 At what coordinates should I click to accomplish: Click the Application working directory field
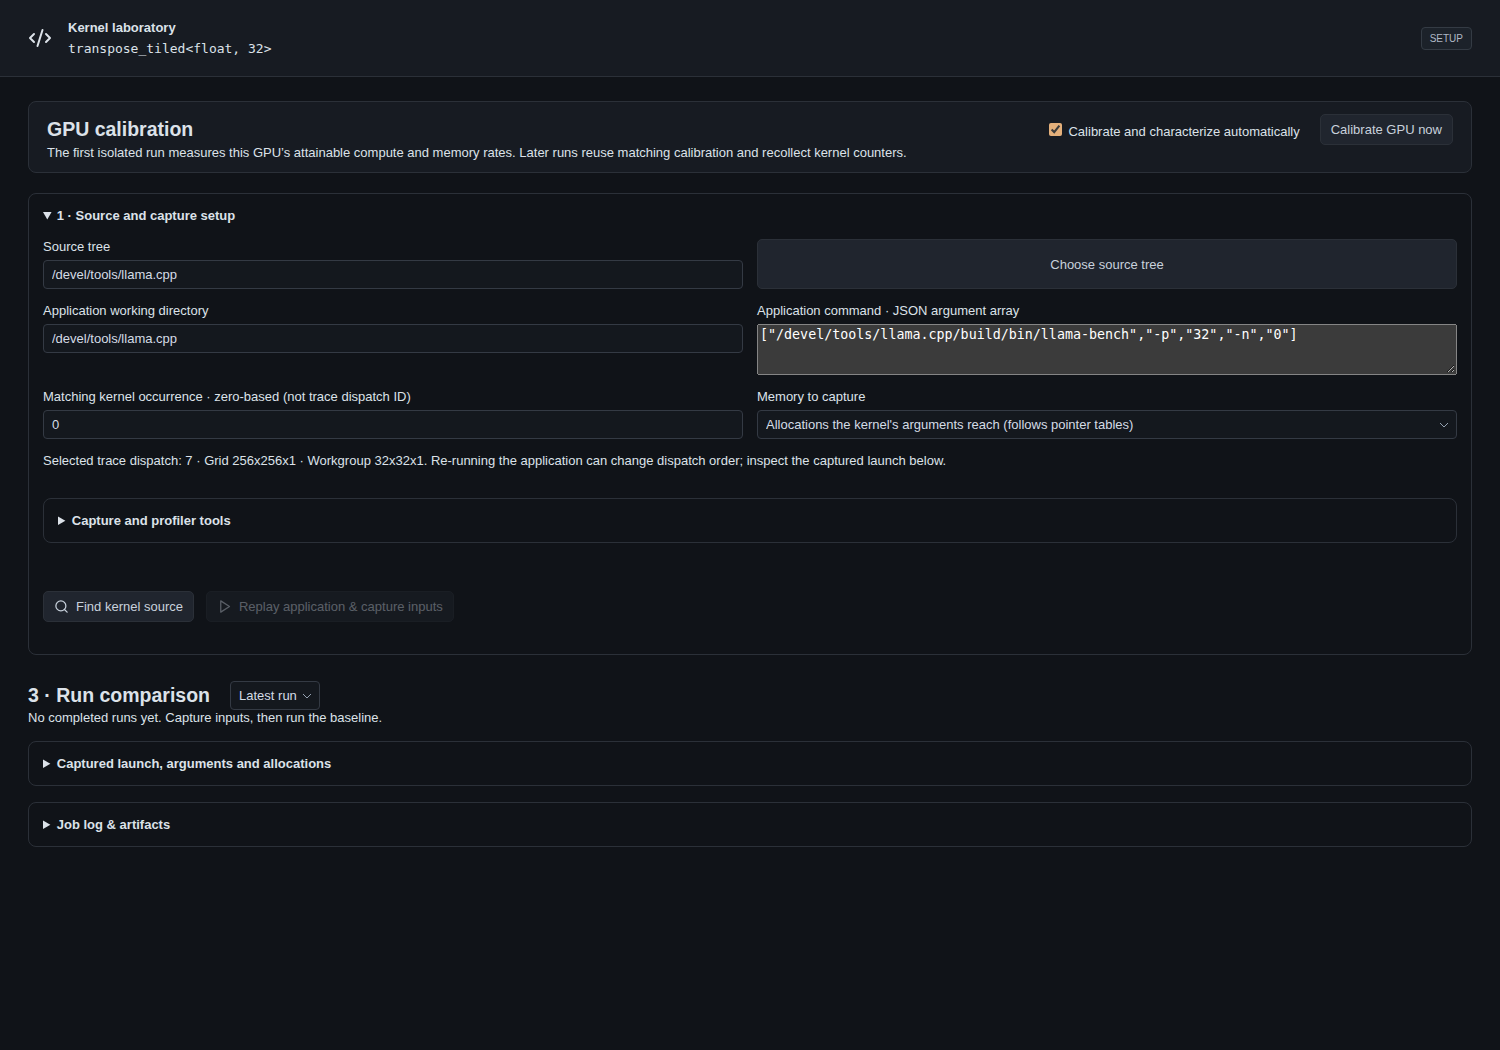pyautogui.click(x=393, y=339)
